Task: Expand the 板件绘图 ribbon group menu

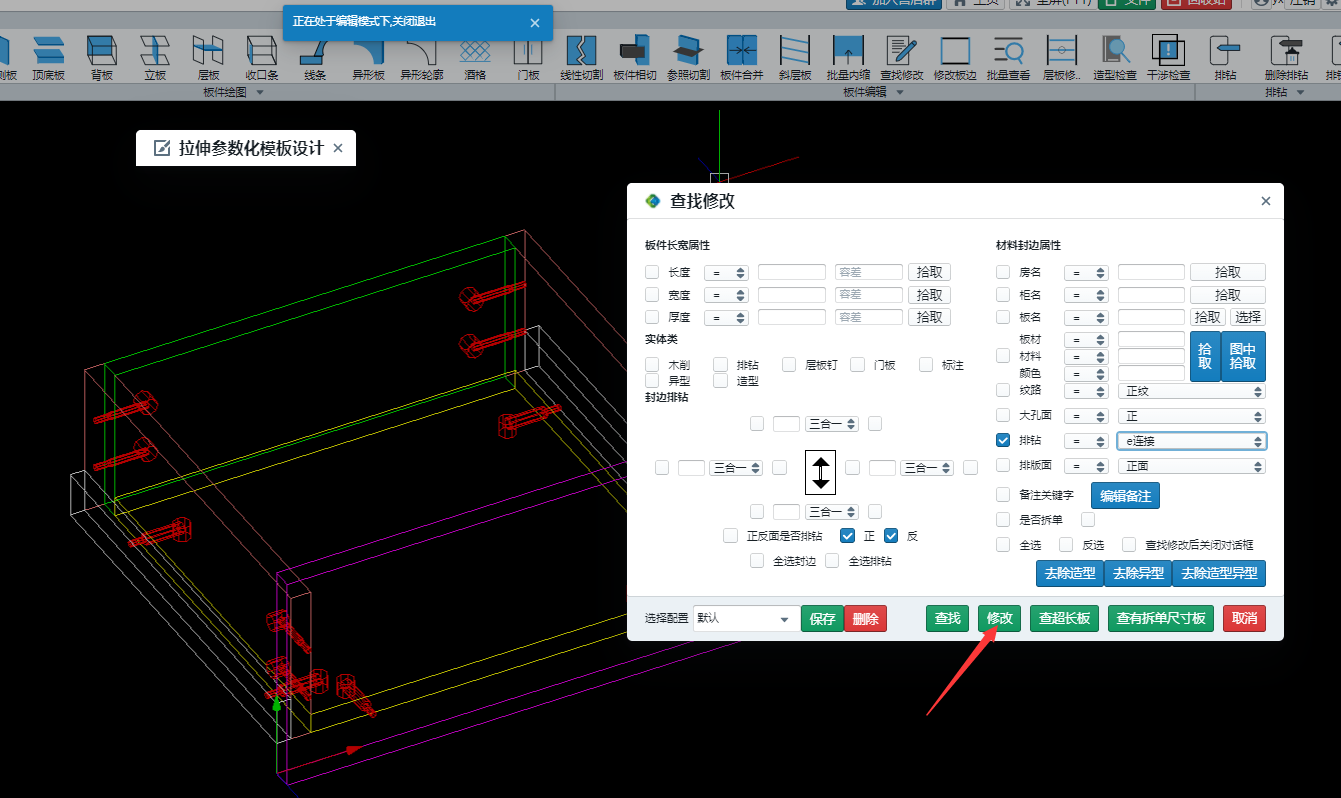Action: coord(260,92)
